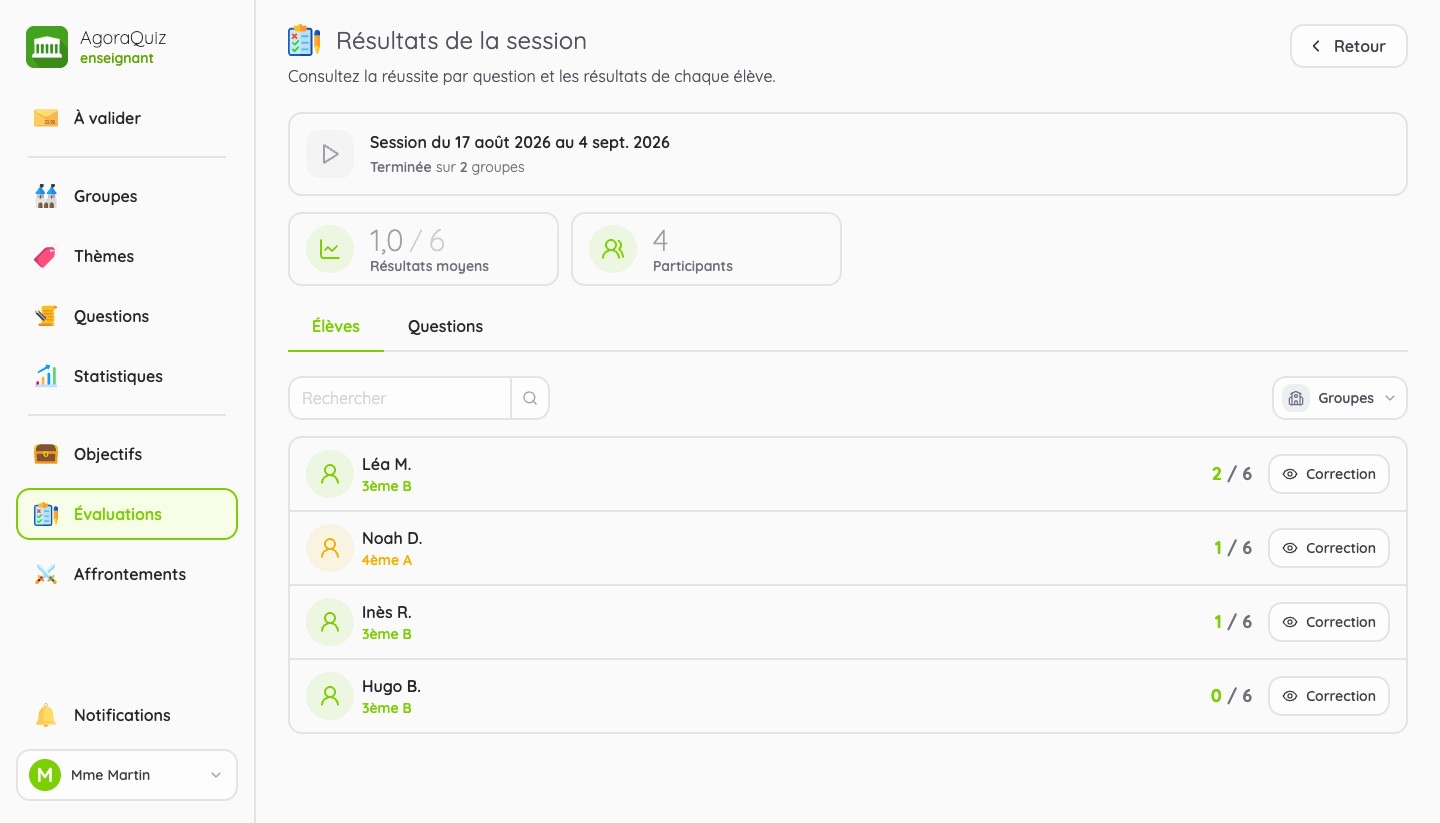Screen dimensions: 1440x823
Task: Go to Groupes in sidebar
Action: click(x=127, y=196)
